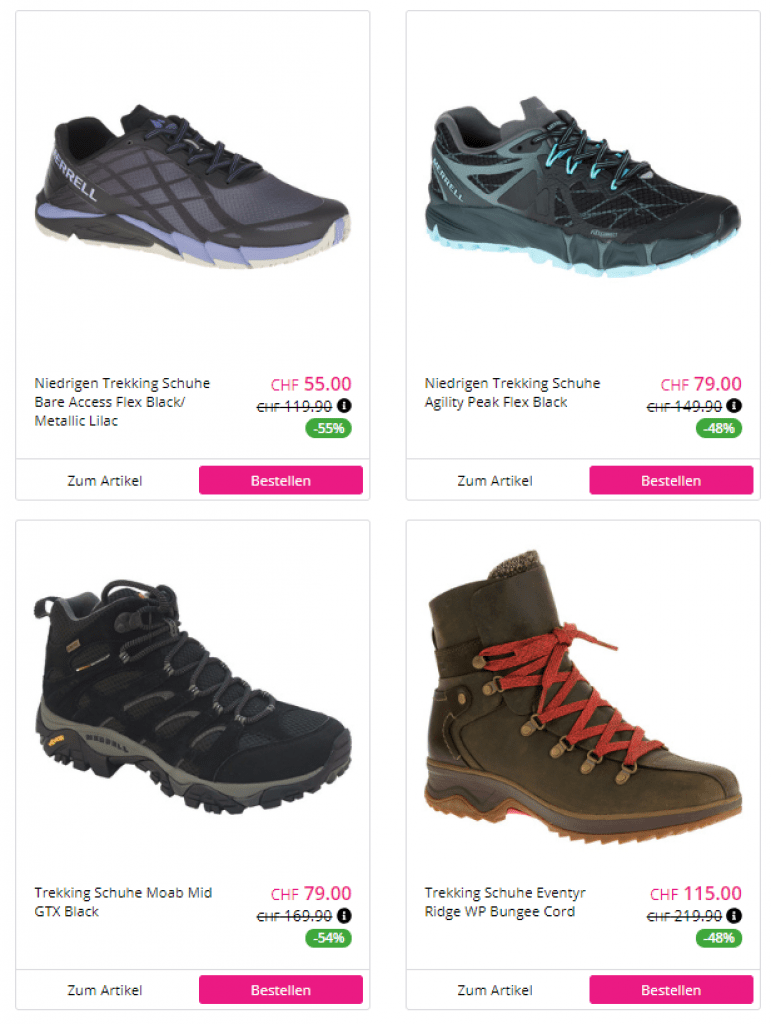
Task: Click info icon beside CHF 219.90 price
Action: 734,916
